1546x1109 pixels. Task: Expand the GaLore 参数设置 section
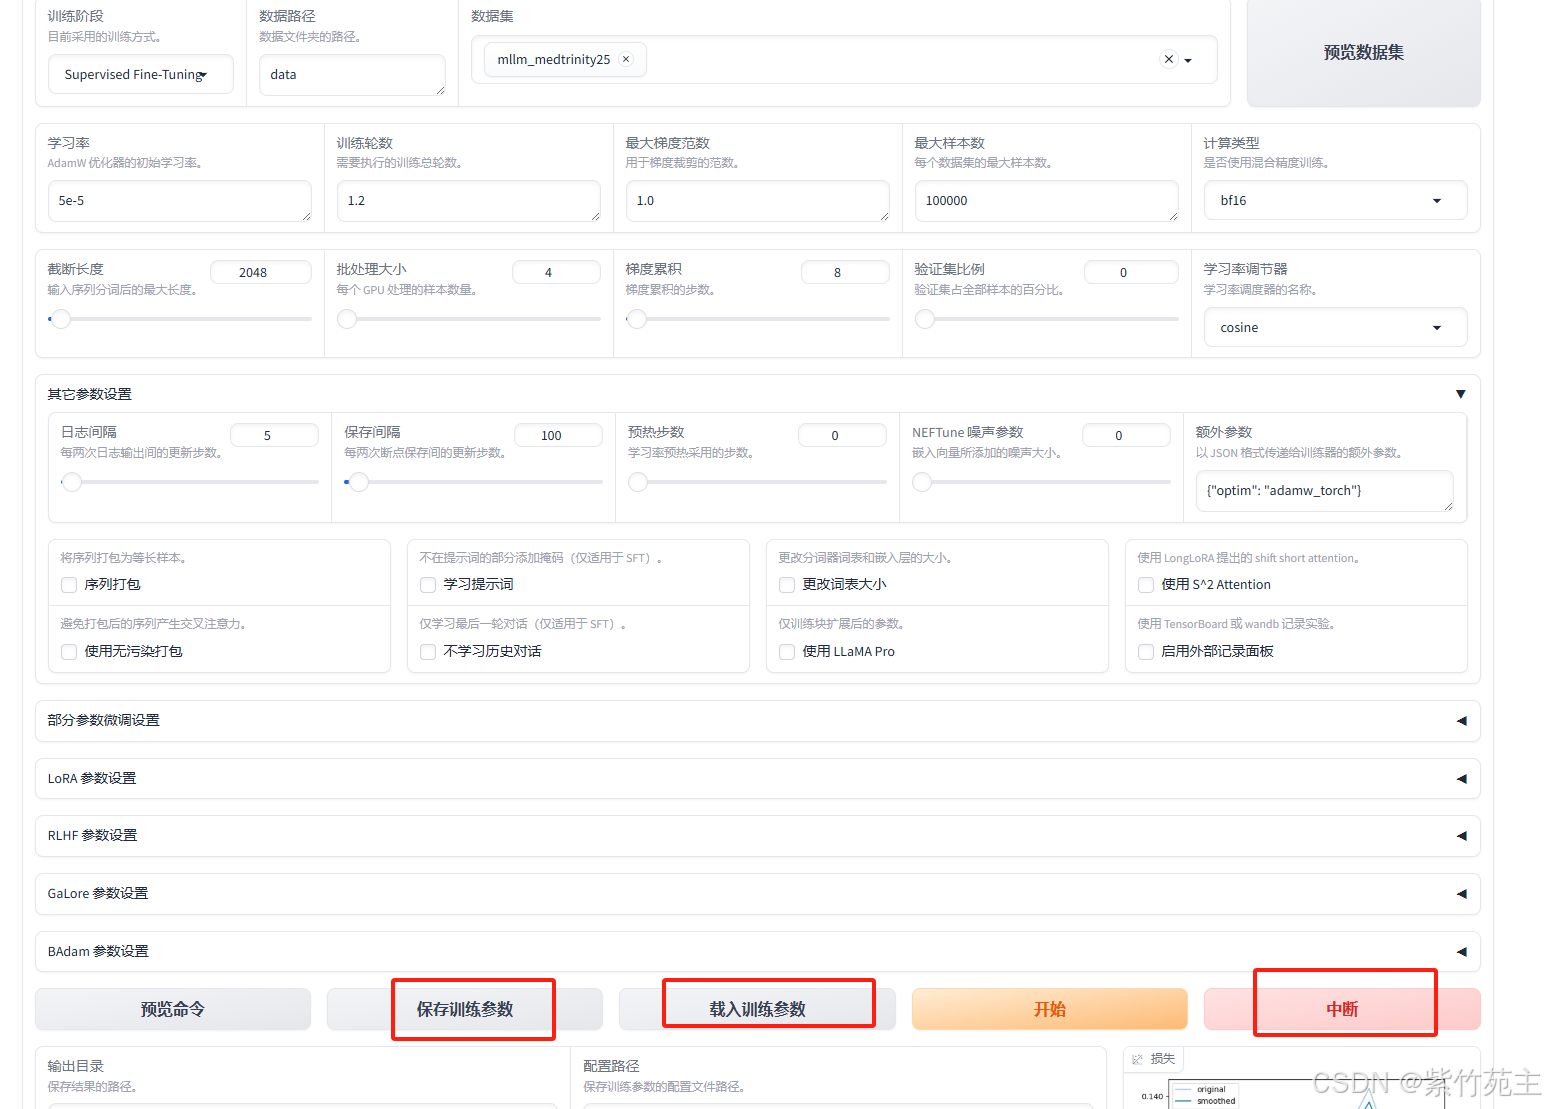pos(757,893)
